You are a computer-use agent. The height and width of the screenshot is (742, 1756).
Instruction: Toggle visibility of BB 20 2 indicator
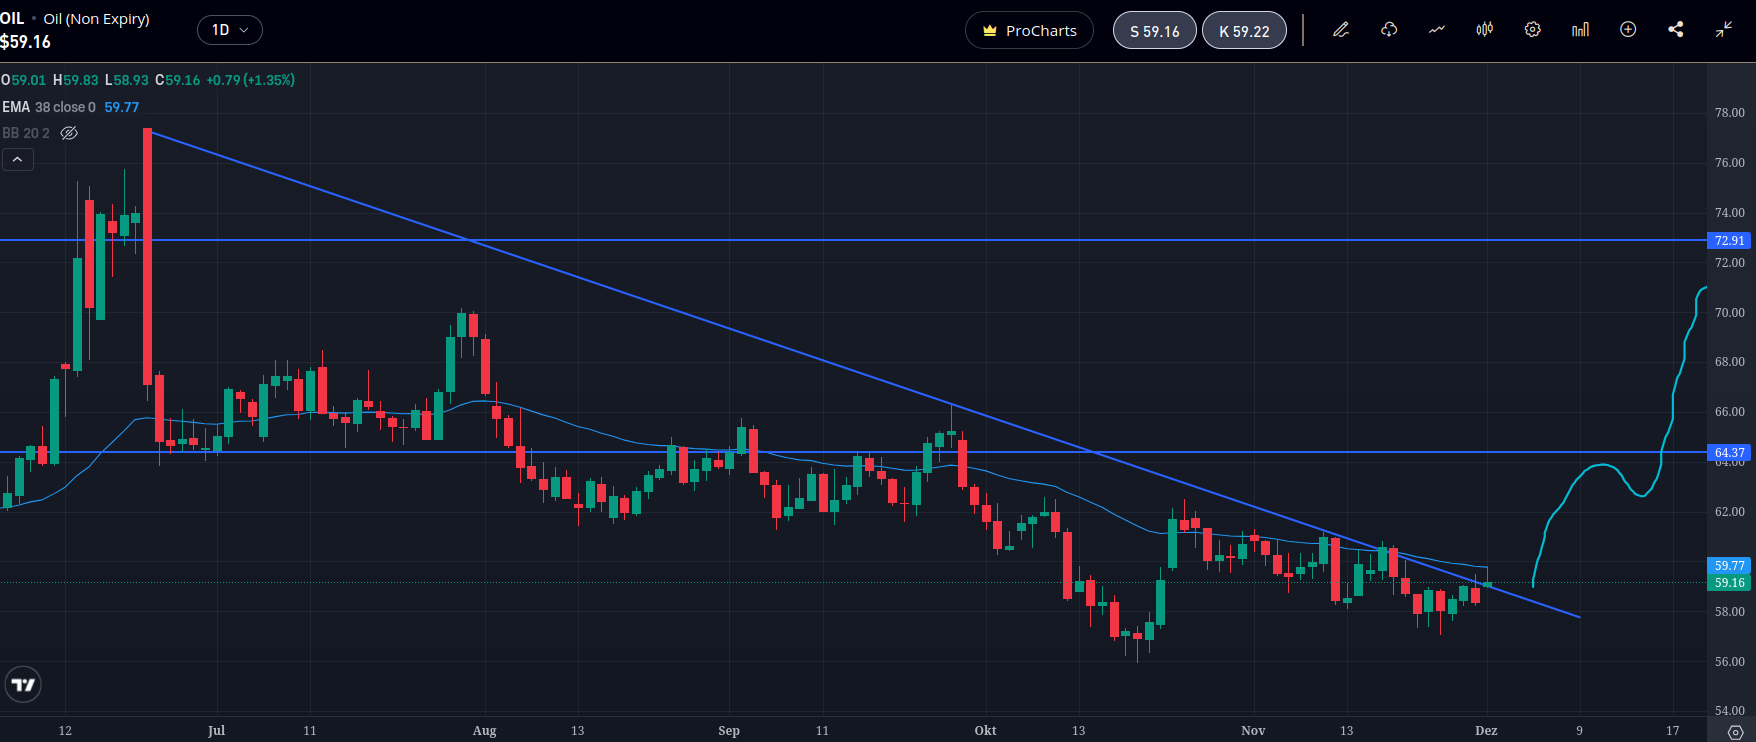(69, 133)
